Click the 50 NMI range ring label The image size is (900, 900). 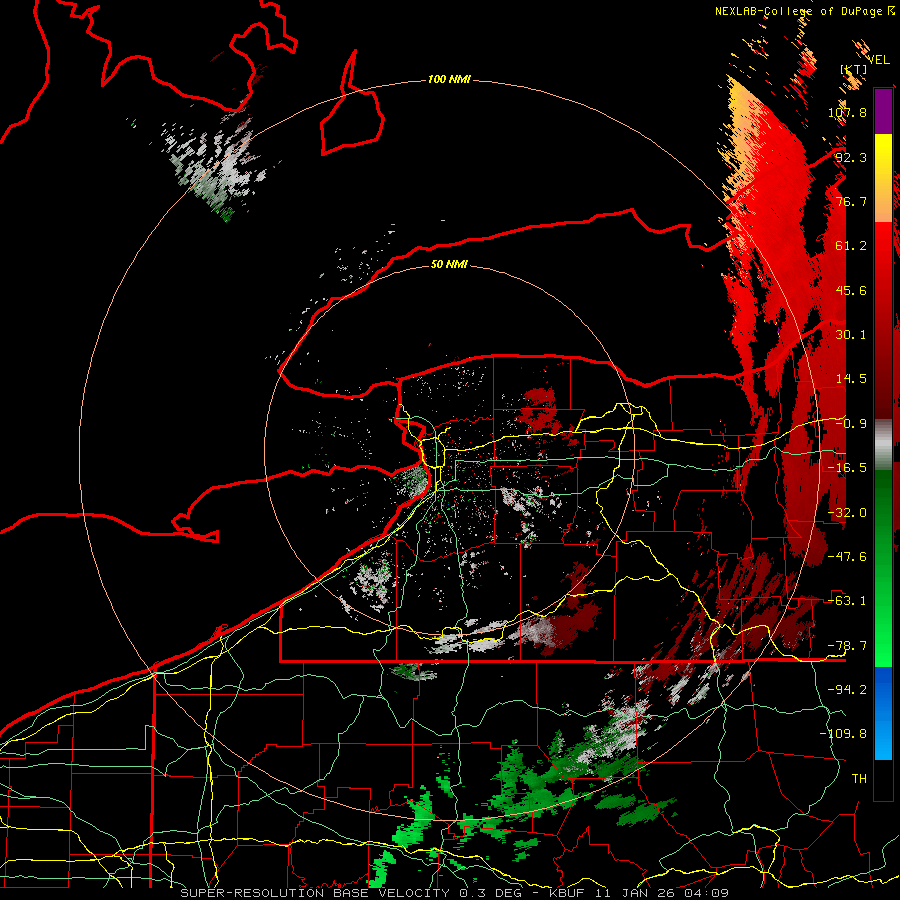pyautogui.click(x=449, y=264)
